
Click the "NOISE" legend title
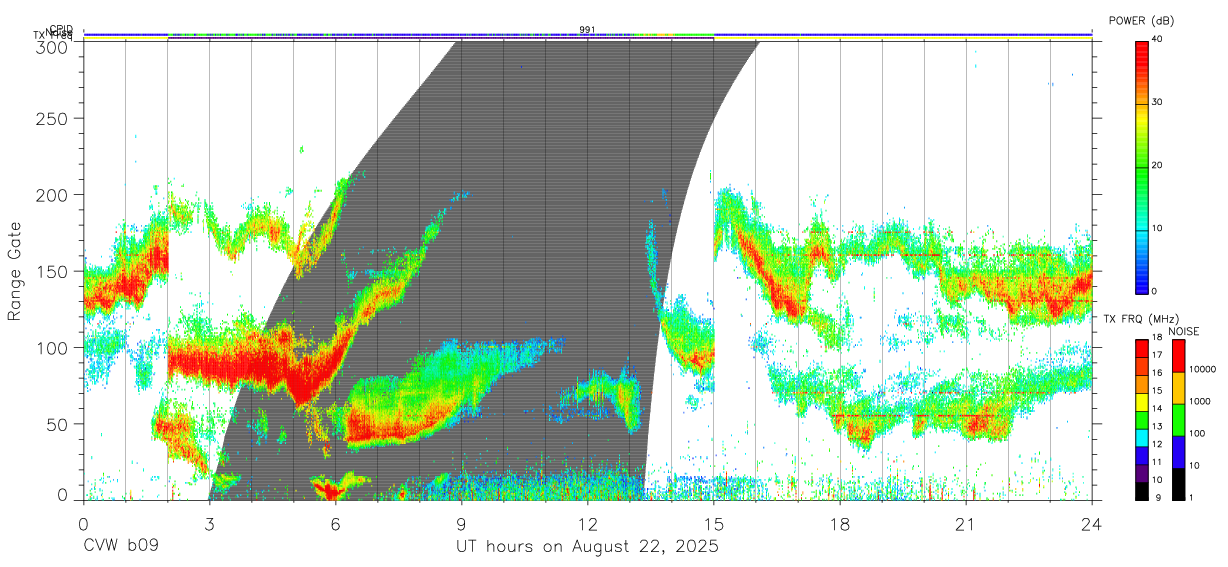pyautogui.click(x=1183, y=330)
